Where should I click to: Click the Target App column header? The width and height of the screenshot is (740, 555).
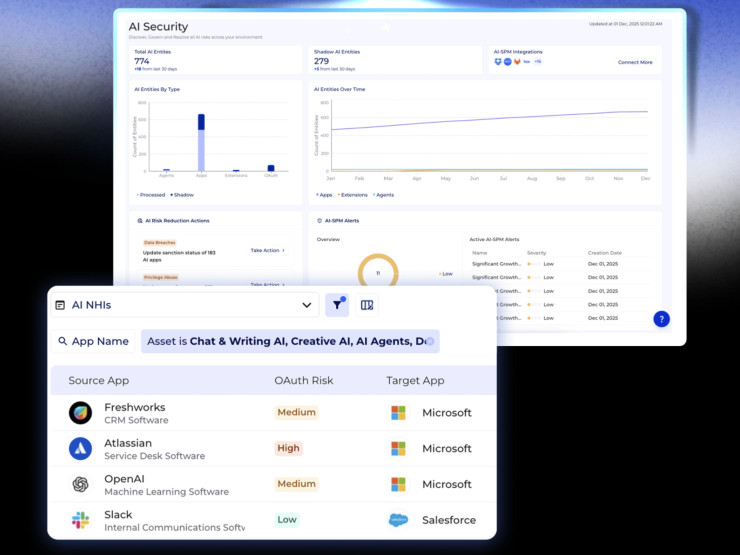(415, 380)
